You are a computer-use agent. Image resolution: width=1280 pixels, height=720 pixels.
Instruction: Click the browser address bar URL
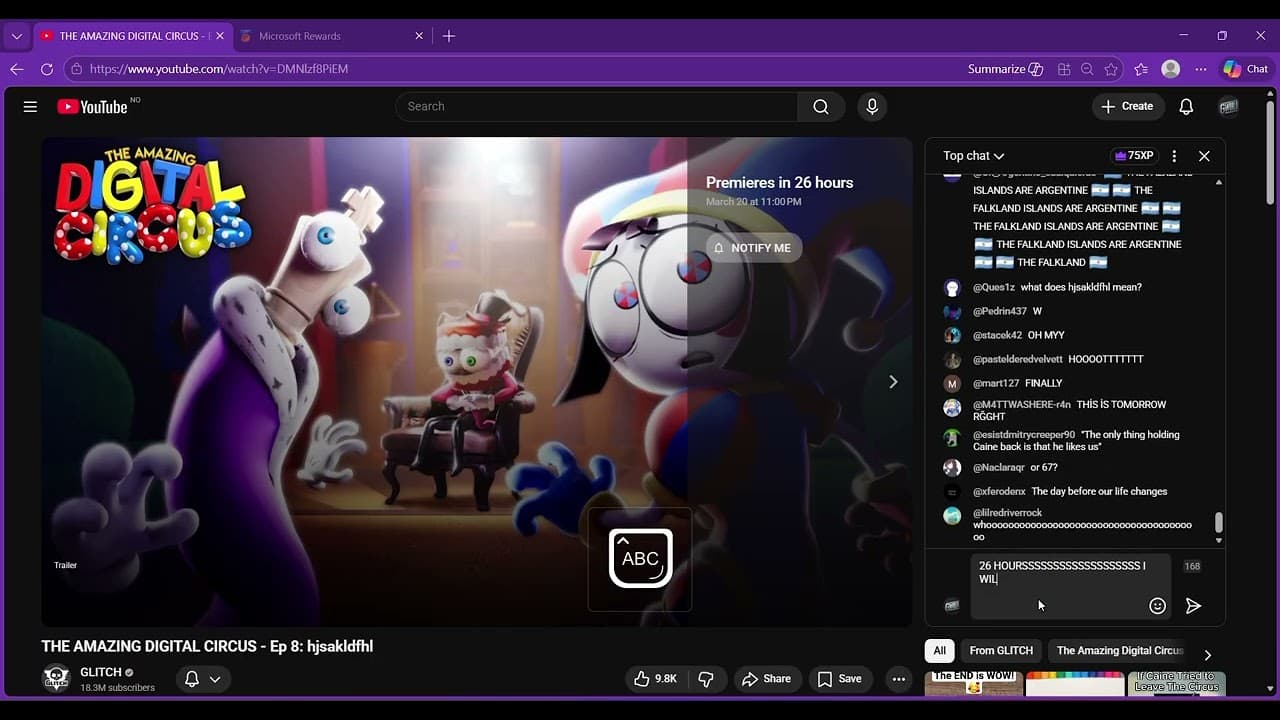click(219, 69)
